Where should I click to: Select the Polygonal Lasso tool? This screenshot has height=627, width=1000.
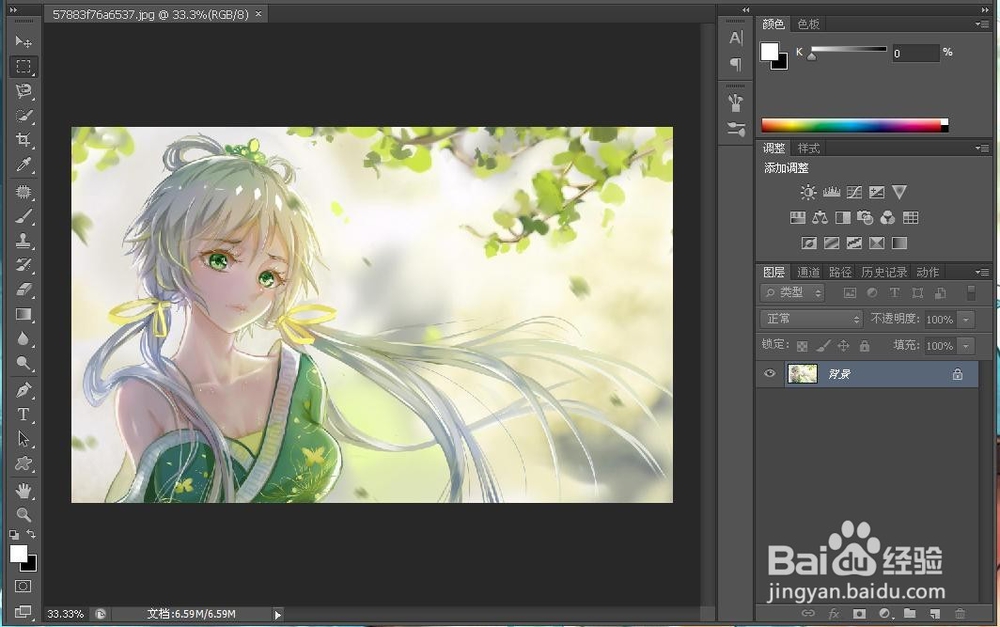[24, 91]
